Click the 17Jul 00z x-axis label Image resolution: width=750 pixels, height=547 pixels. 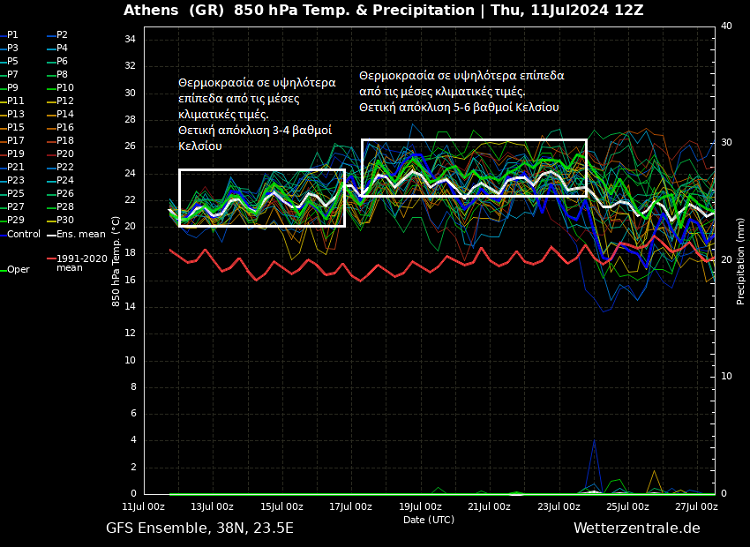point(351,506)
